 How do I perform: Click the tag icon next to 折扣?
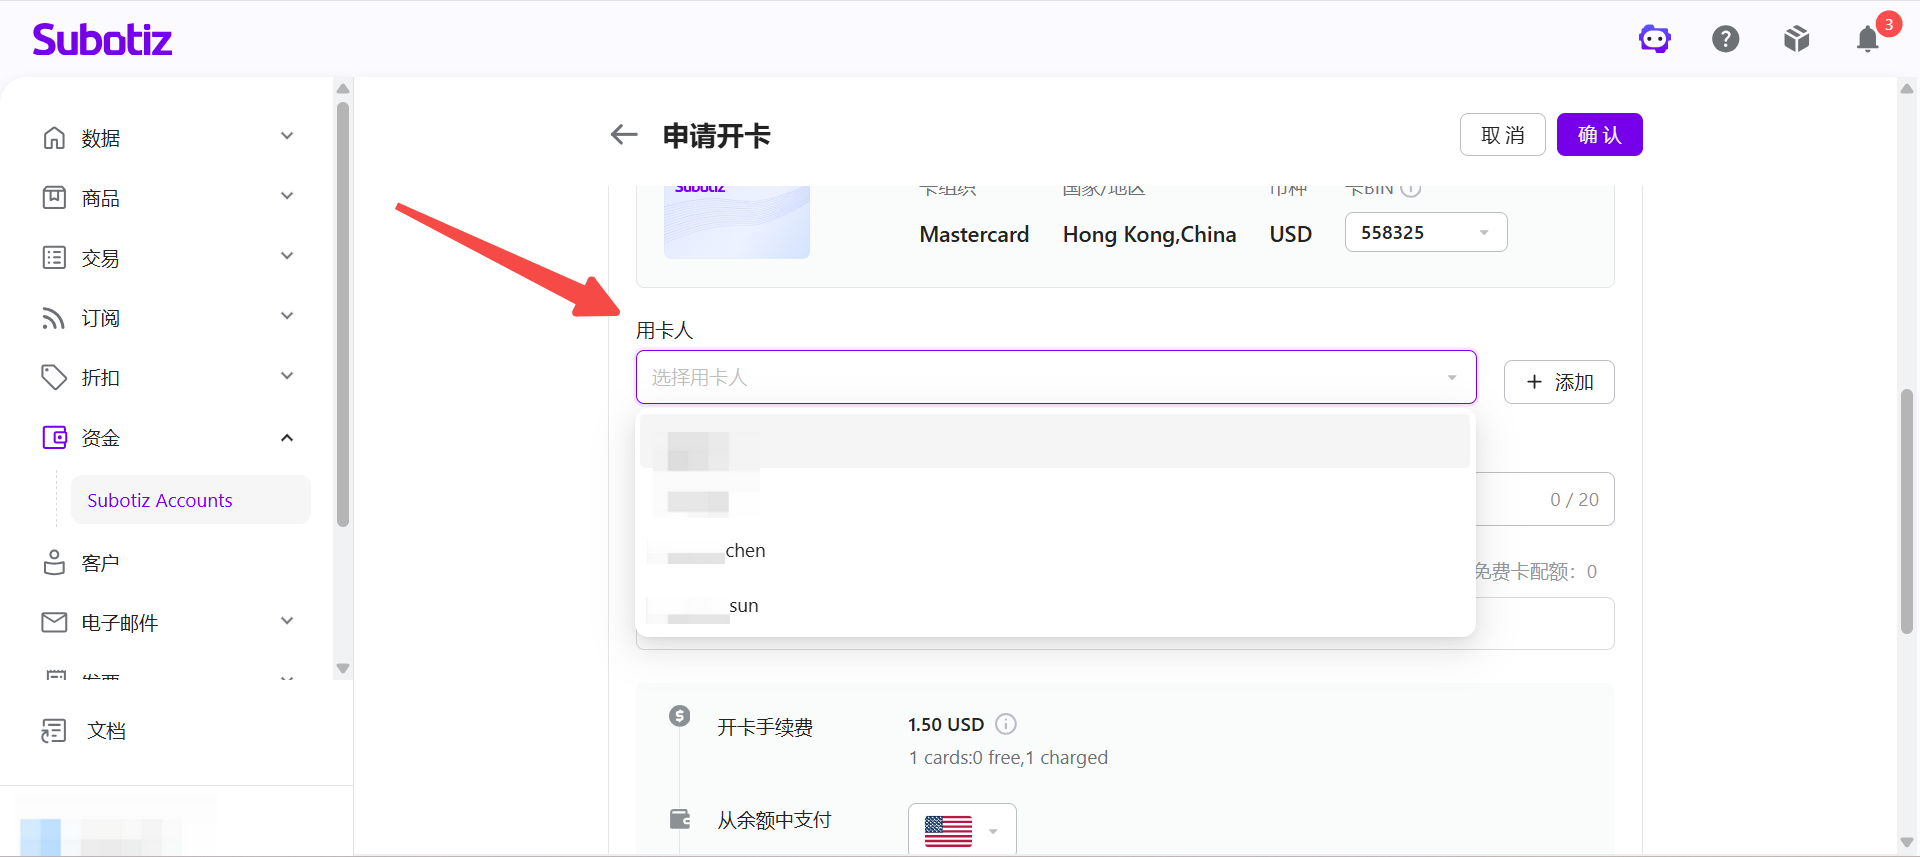(54, 377)
